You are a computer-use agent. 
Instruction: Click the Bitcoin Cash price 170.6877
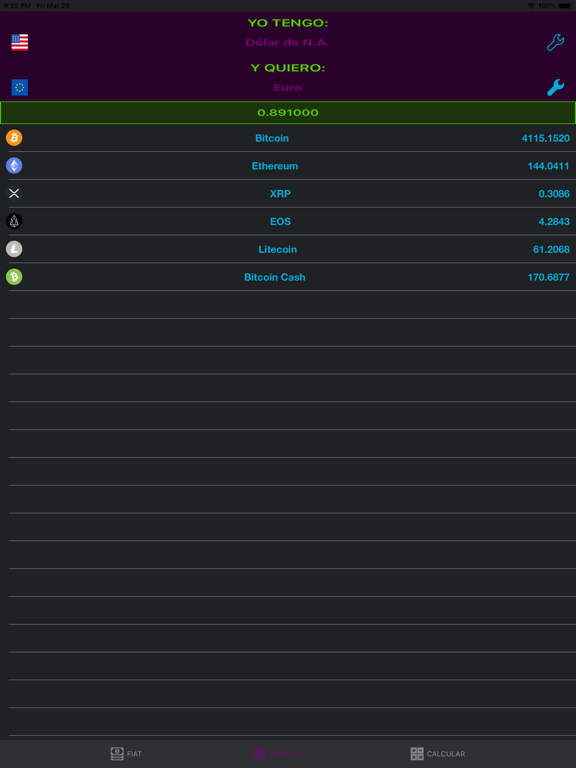click(549, 277)
